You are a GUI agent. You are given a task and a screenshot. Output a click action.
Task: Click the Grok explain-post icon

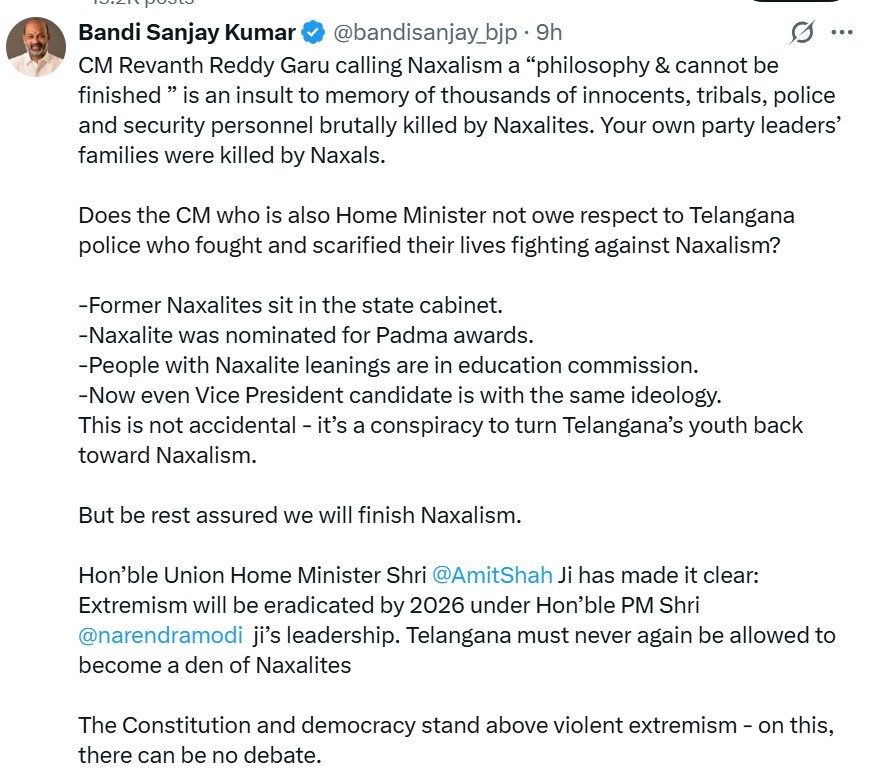(802, 33)
